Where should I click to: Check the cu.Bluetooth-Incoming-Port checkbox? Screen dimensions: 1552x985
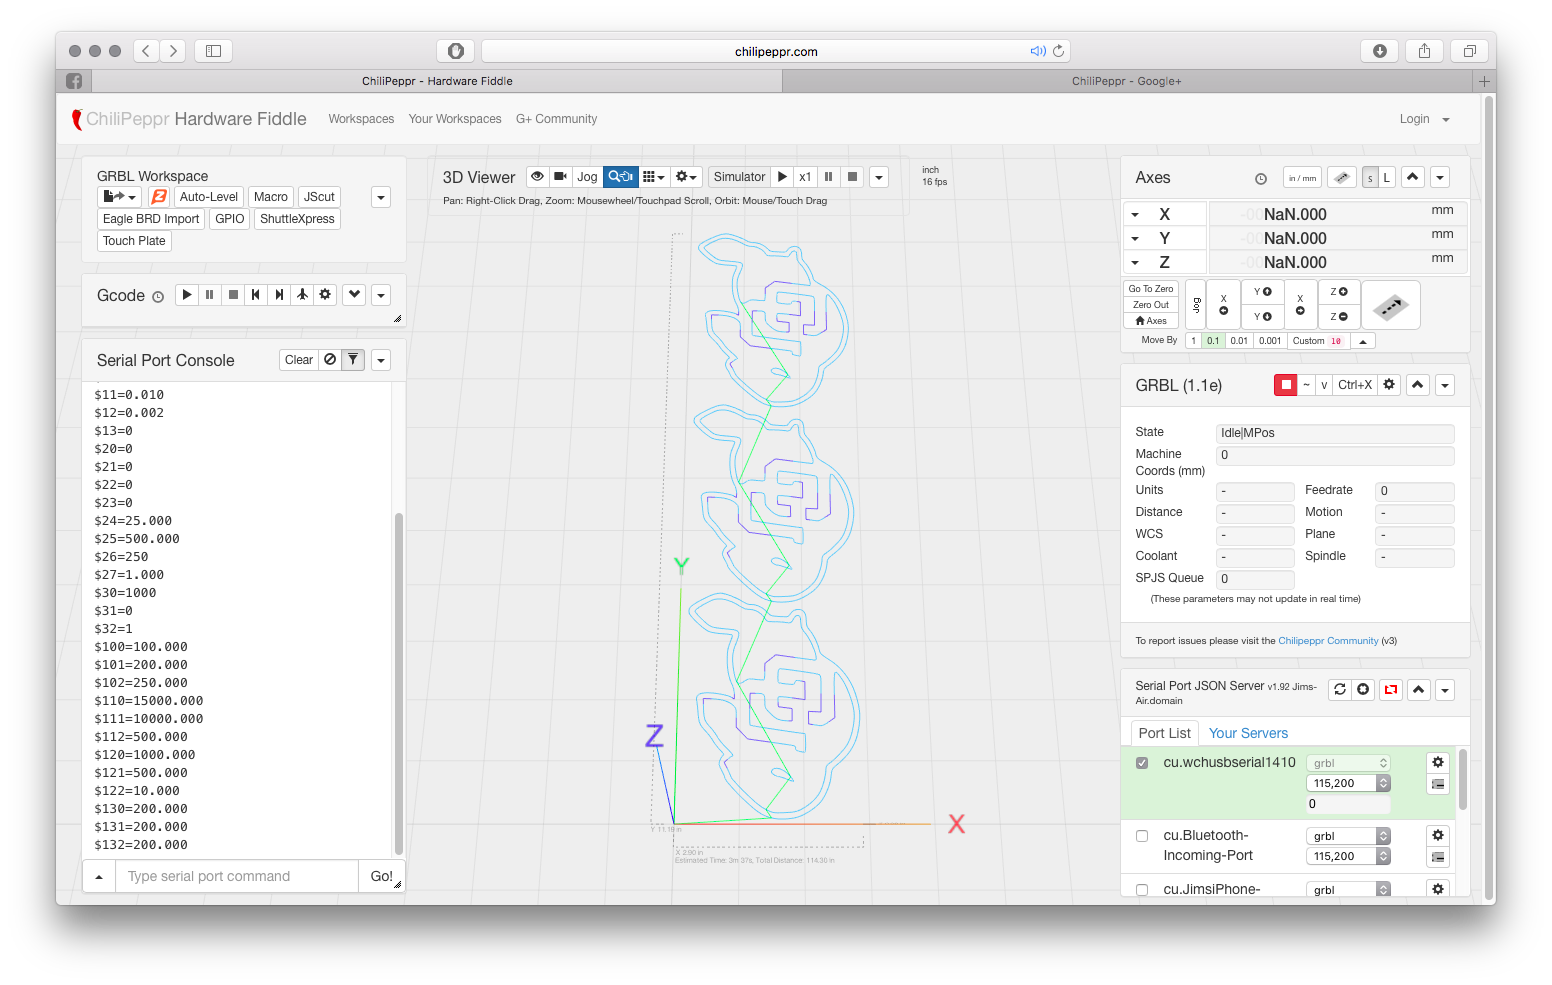(x=1142, y=836)
